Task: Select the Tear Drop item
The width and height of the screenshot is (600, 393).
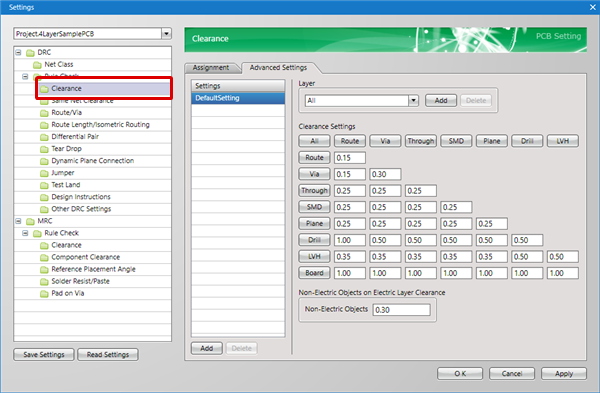Action: tap(67, 149)
